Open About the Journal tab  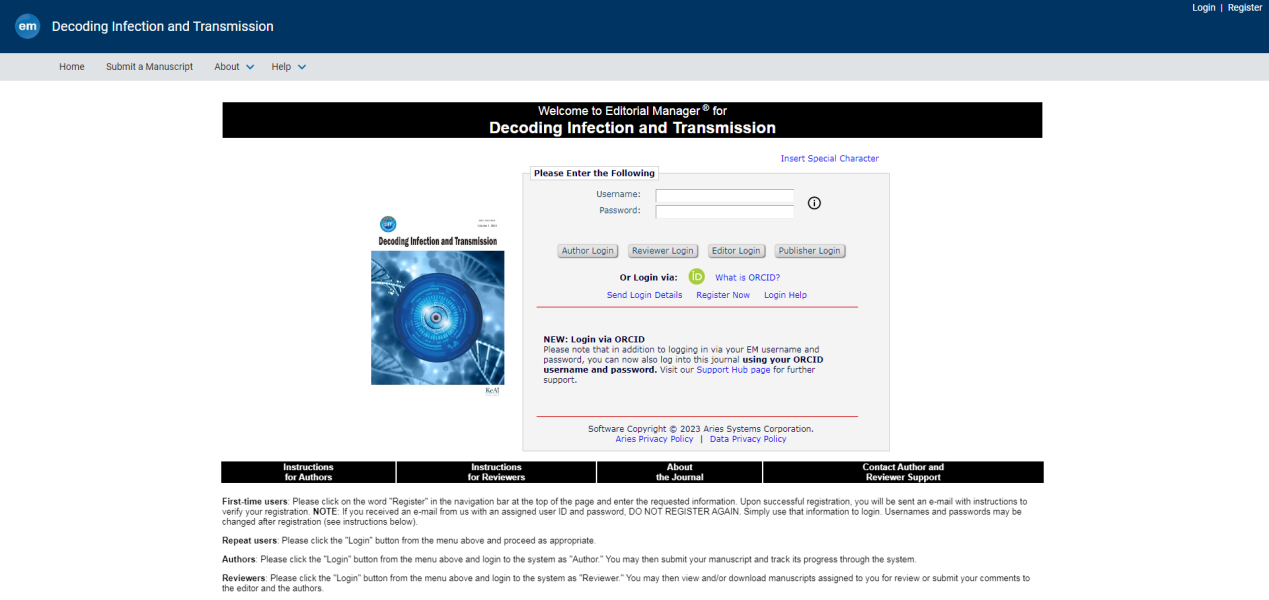click(x=680, y=472)
